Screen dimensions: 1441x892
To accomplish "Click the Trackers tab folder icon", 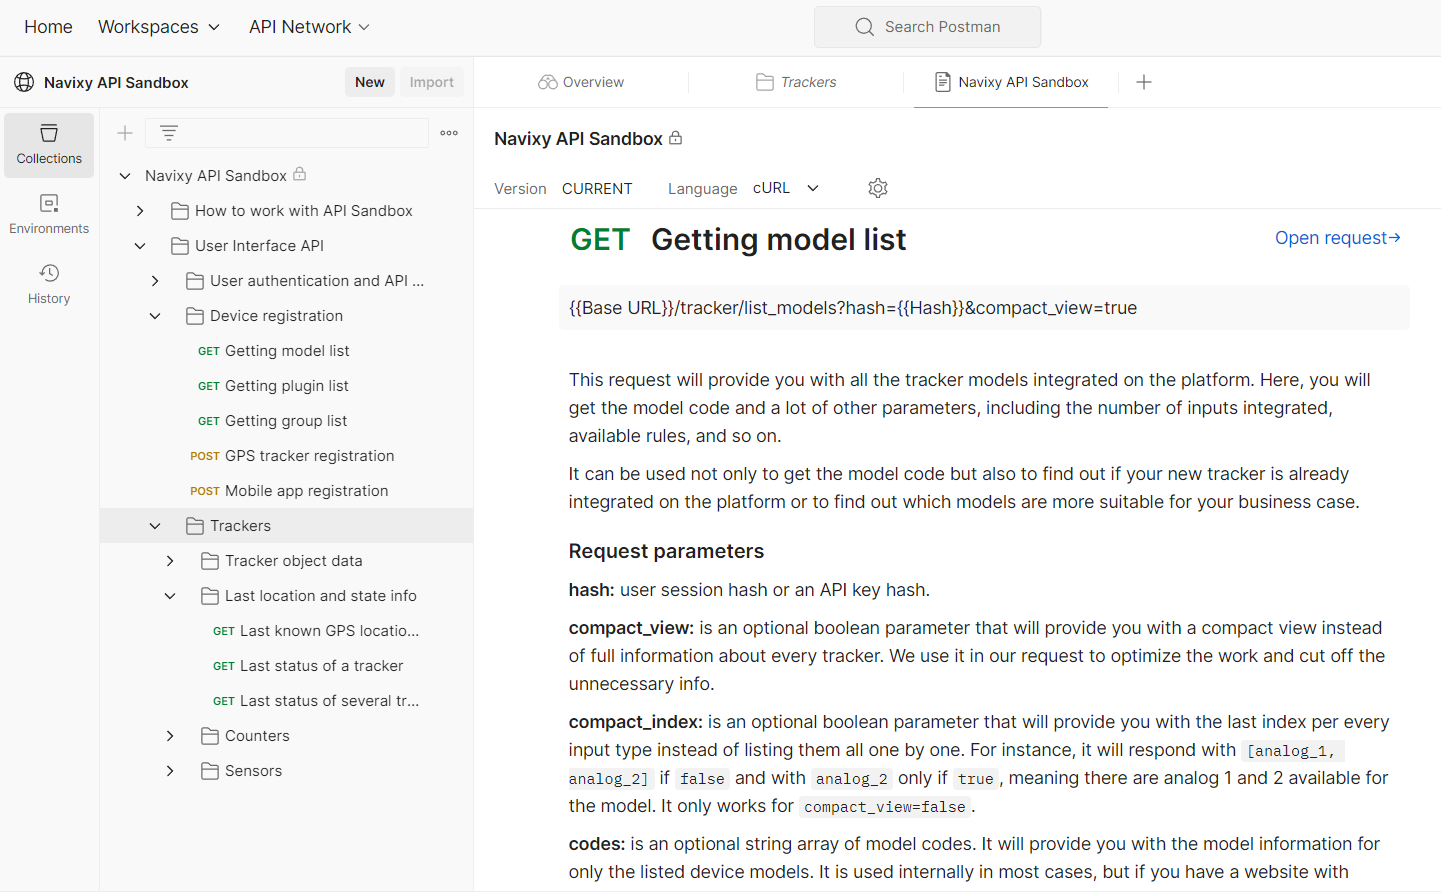I will click(x=765, y=82).
